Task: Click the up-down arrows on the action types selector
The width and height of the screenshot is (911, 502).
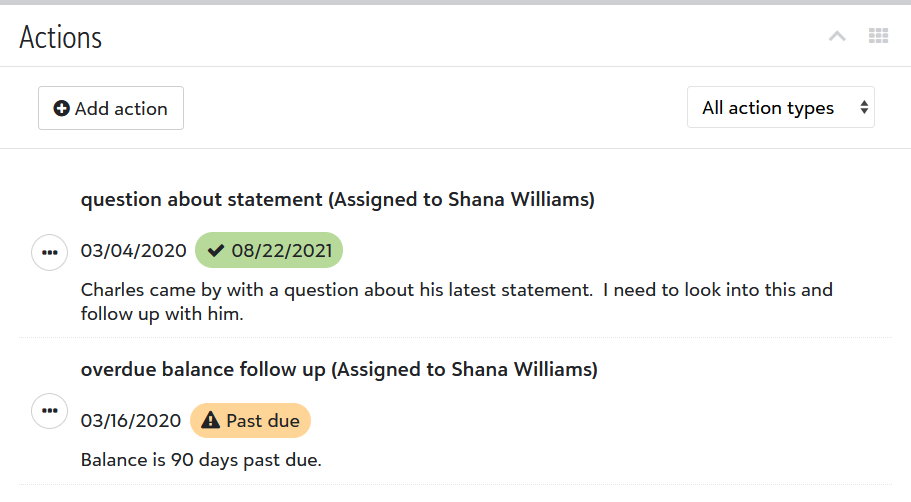Action: click(864, 108)
